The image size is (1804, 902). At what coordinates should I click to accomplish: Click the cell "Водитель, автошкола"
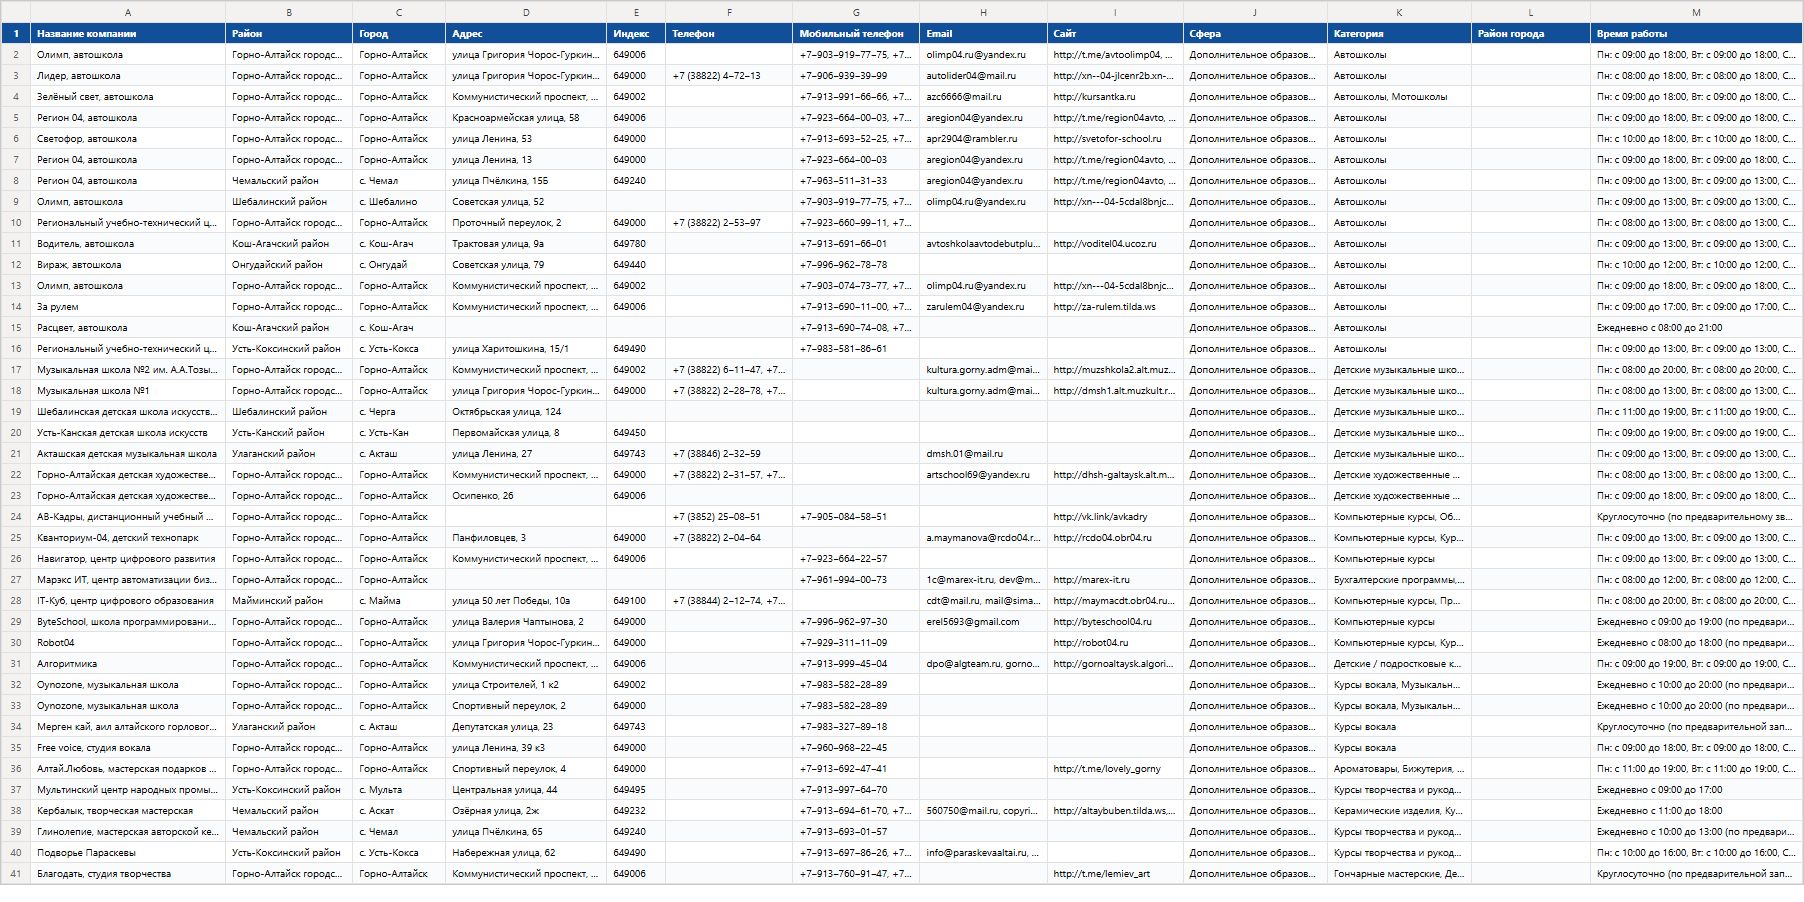(x=128, y=244)
